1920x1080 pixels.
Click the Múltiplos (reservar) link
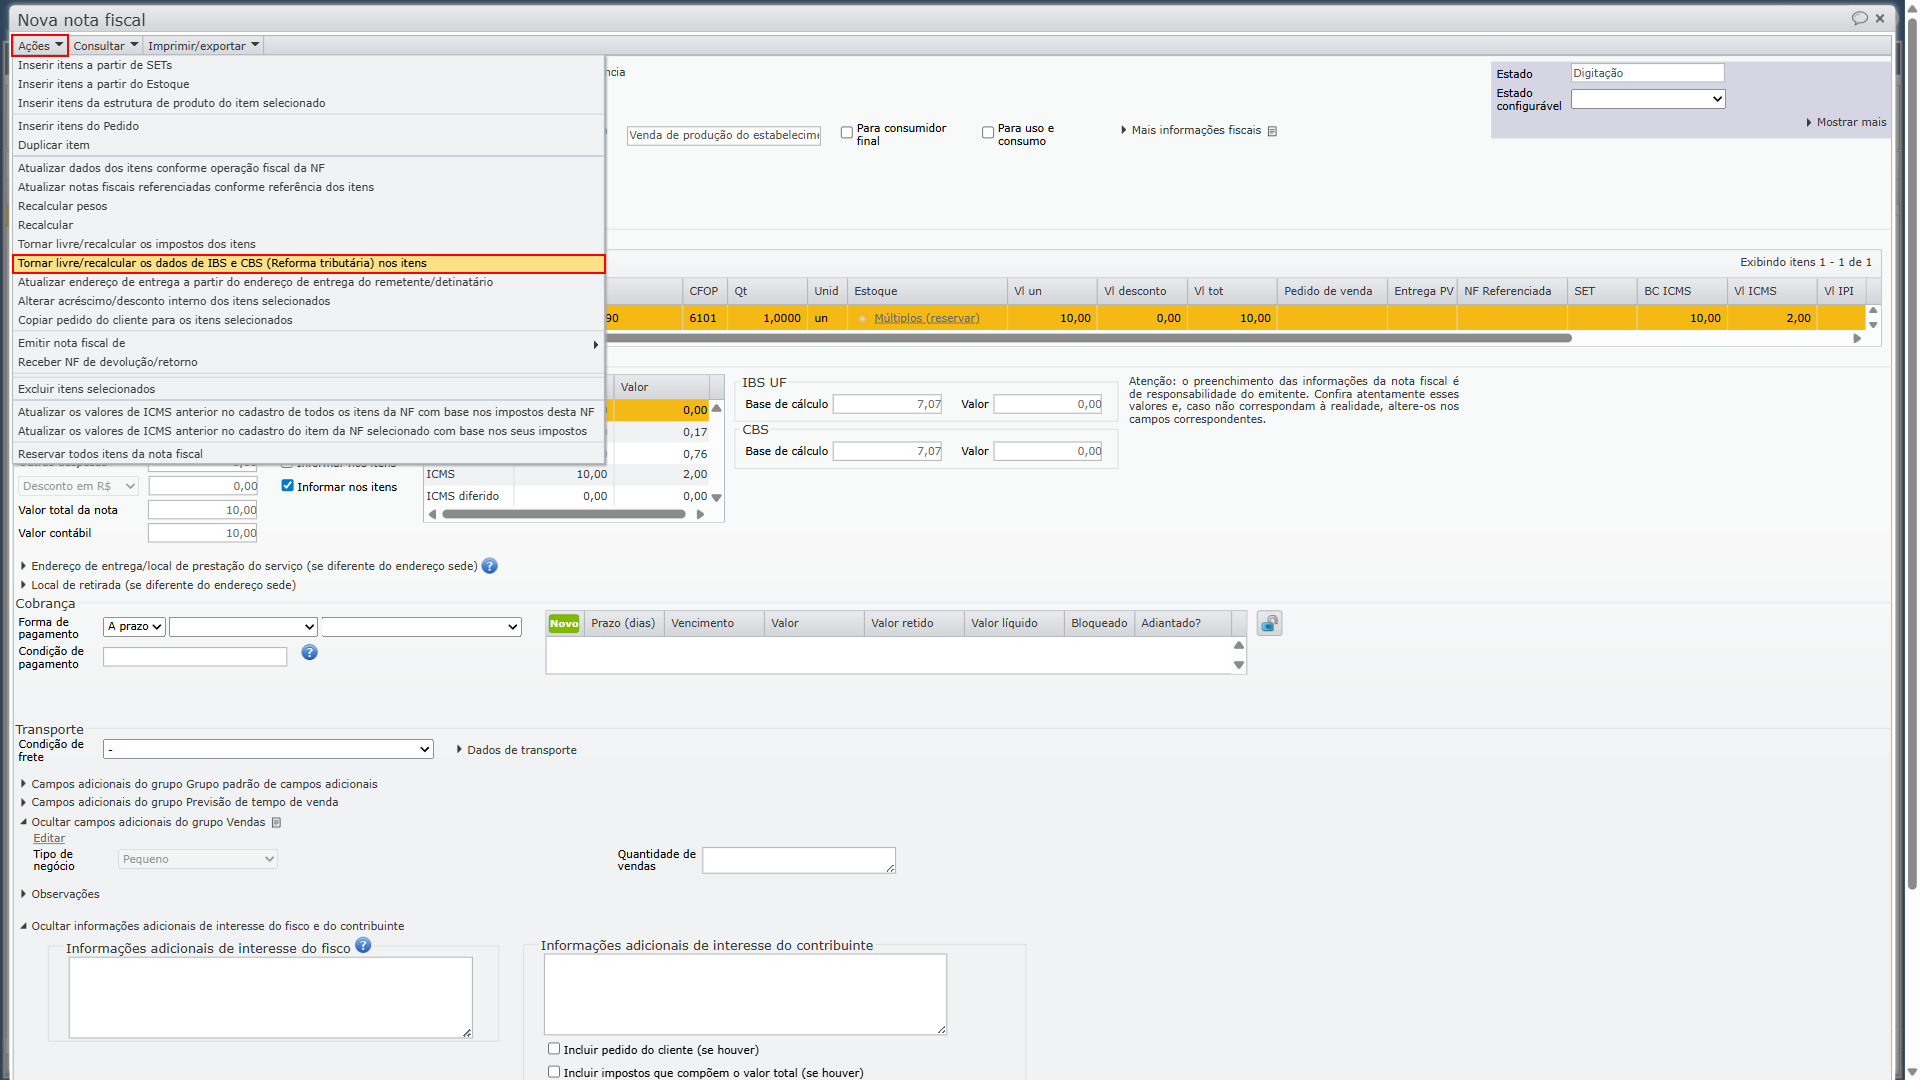(x=926, y=318)
